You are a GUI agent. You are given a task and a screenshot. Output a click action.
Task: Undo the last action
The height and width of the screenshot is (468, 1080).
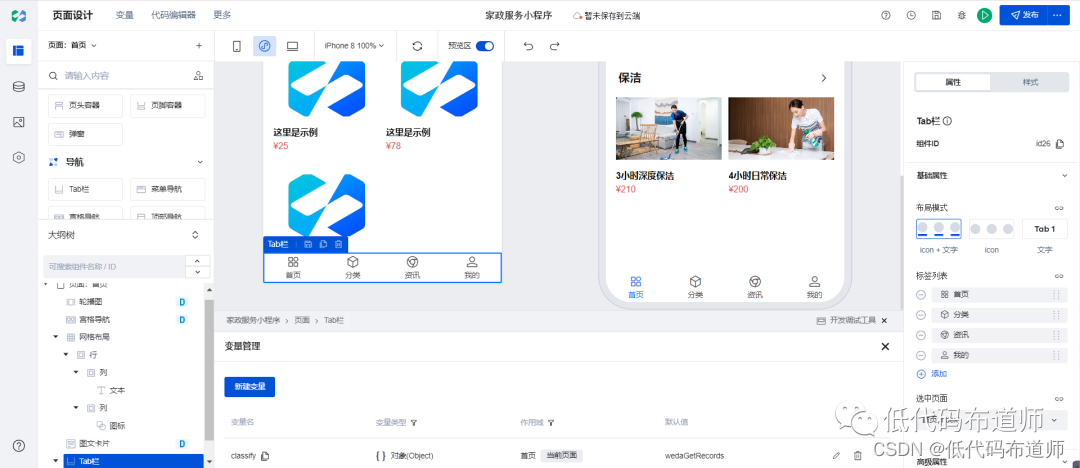pyautogui.click(x=528, y=46)
